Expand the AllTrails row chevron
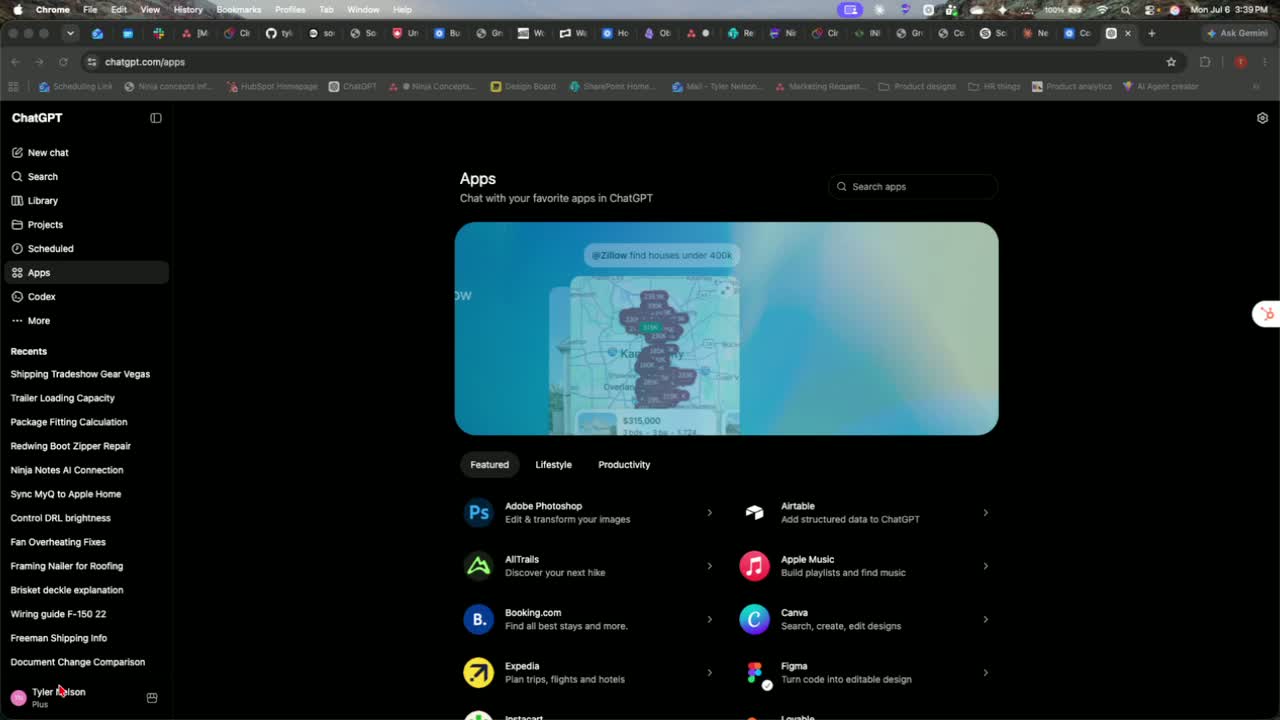The width and height of the screenshot is (1280, 720). [x=710, y=566]
